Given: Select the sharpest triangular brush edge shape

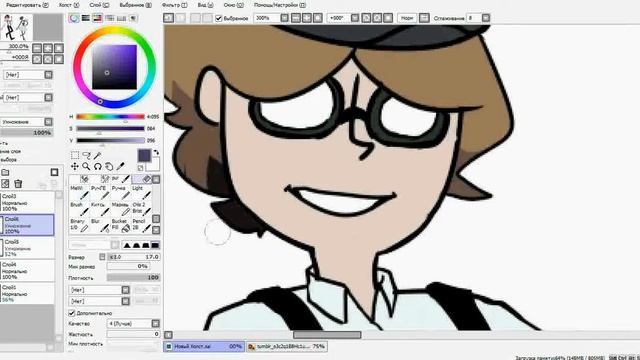Looking at the screenshot, I should click(127, 245).
